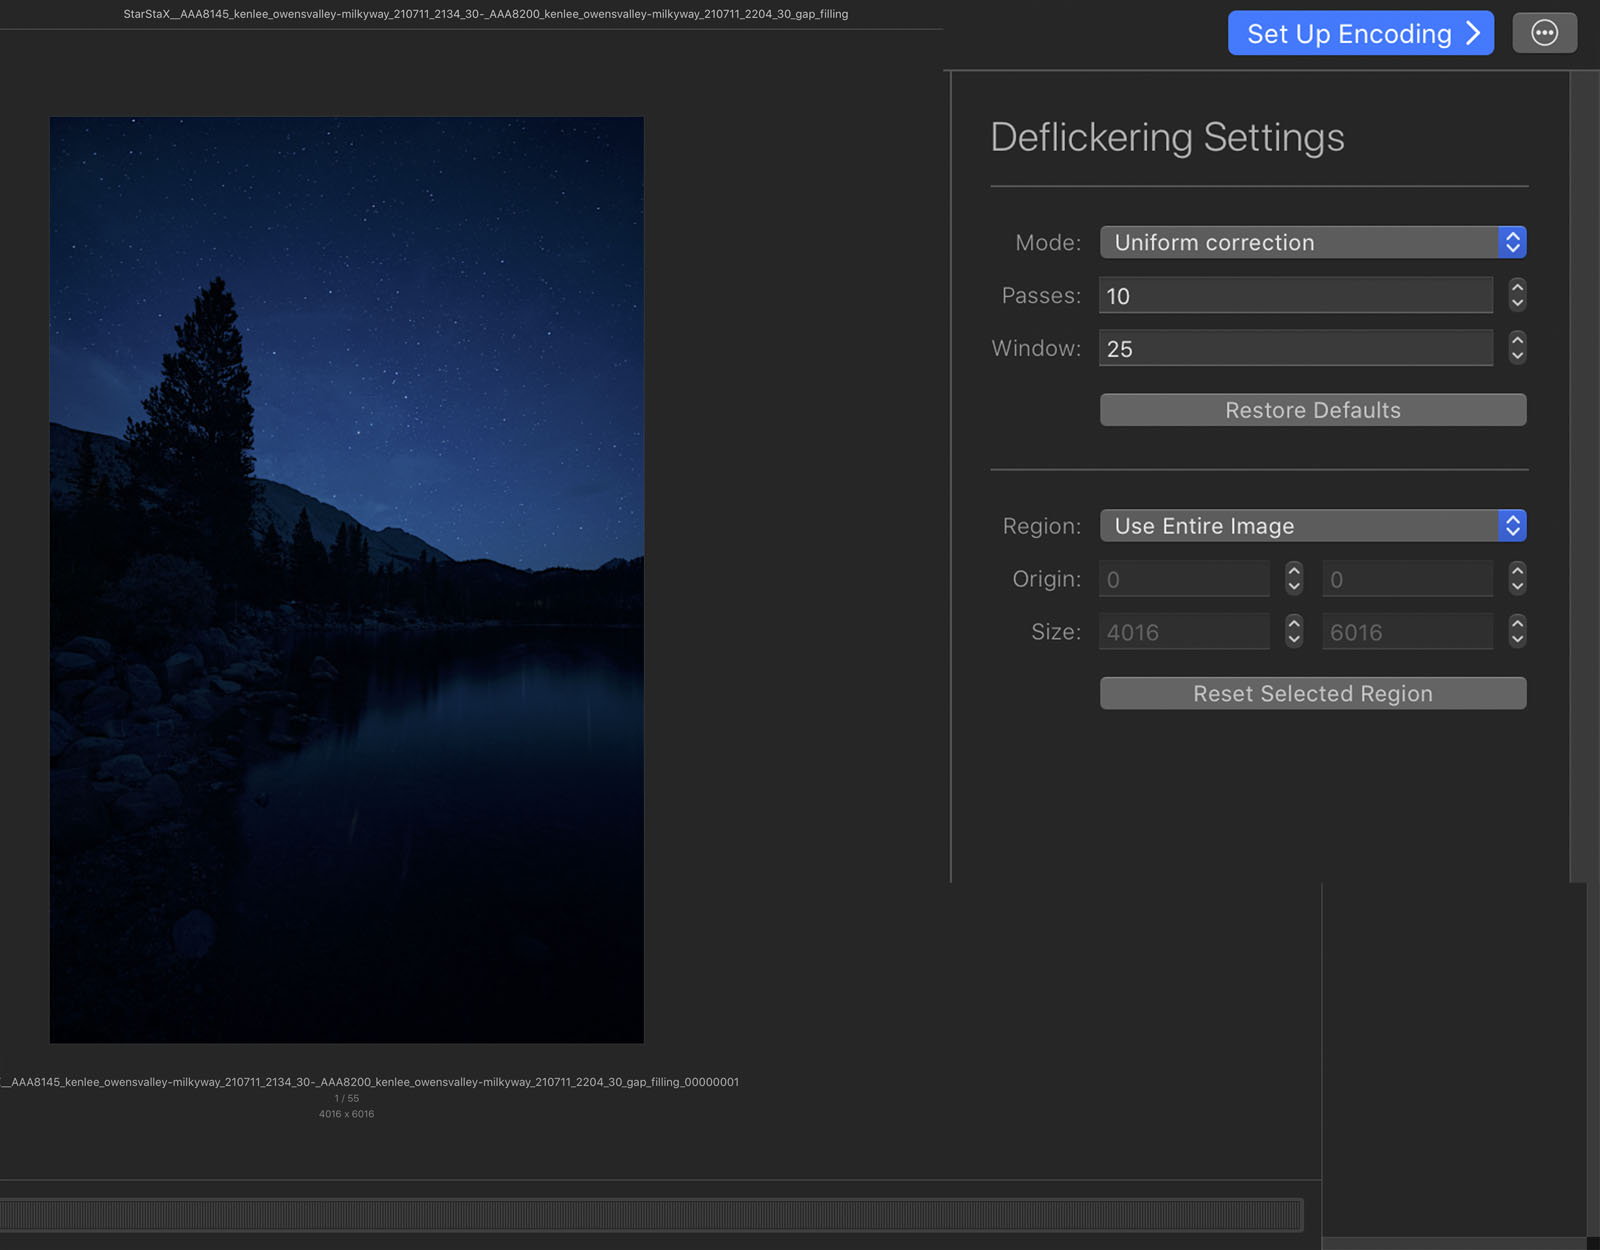Click the Reset Selected Region button
The image size is (1600, 1250).
[1312, 694]
